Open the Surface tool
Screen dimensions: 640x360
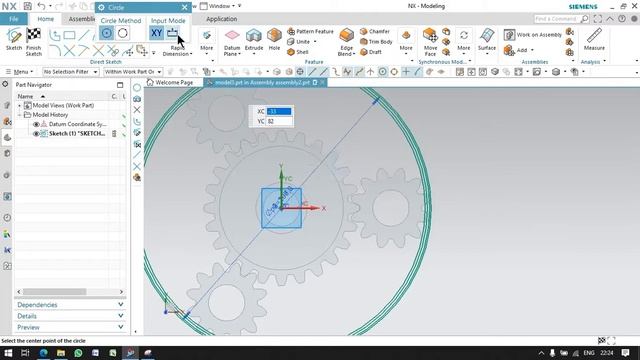click(487, 40)
